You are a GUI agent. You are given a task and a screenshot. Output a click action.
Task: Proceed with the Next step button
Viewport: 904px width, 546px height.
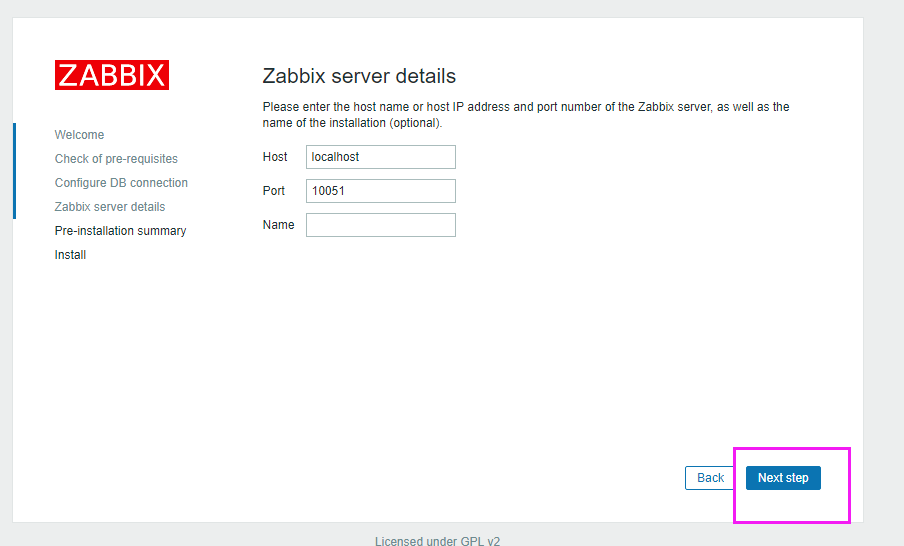pos(783,478)
